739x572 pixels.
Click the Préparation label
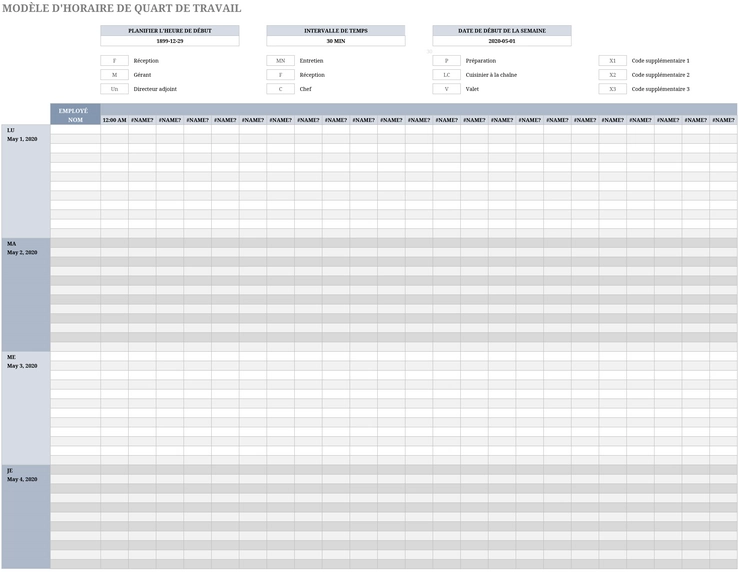[x=481, y=61]
